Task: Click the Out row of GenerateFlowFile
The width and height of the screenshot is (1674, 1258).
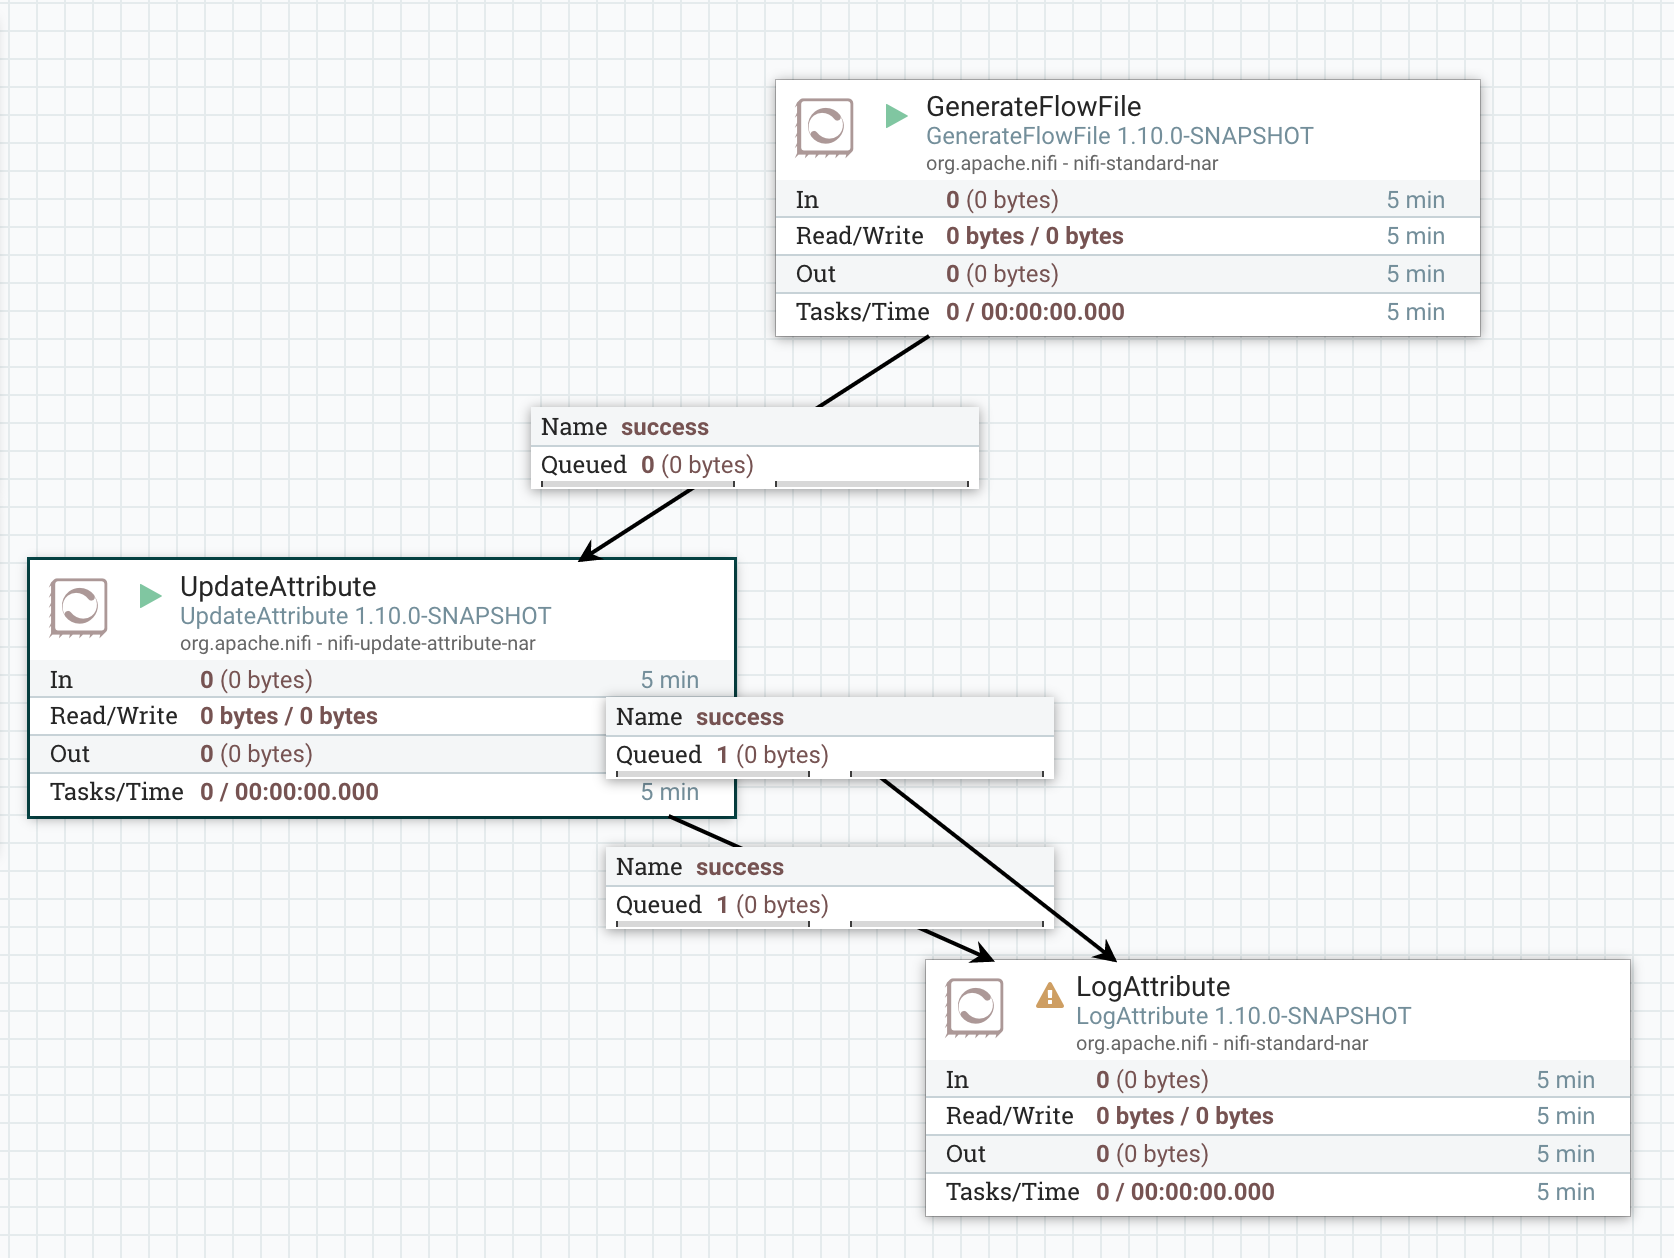Action: tap(1127, 274)
